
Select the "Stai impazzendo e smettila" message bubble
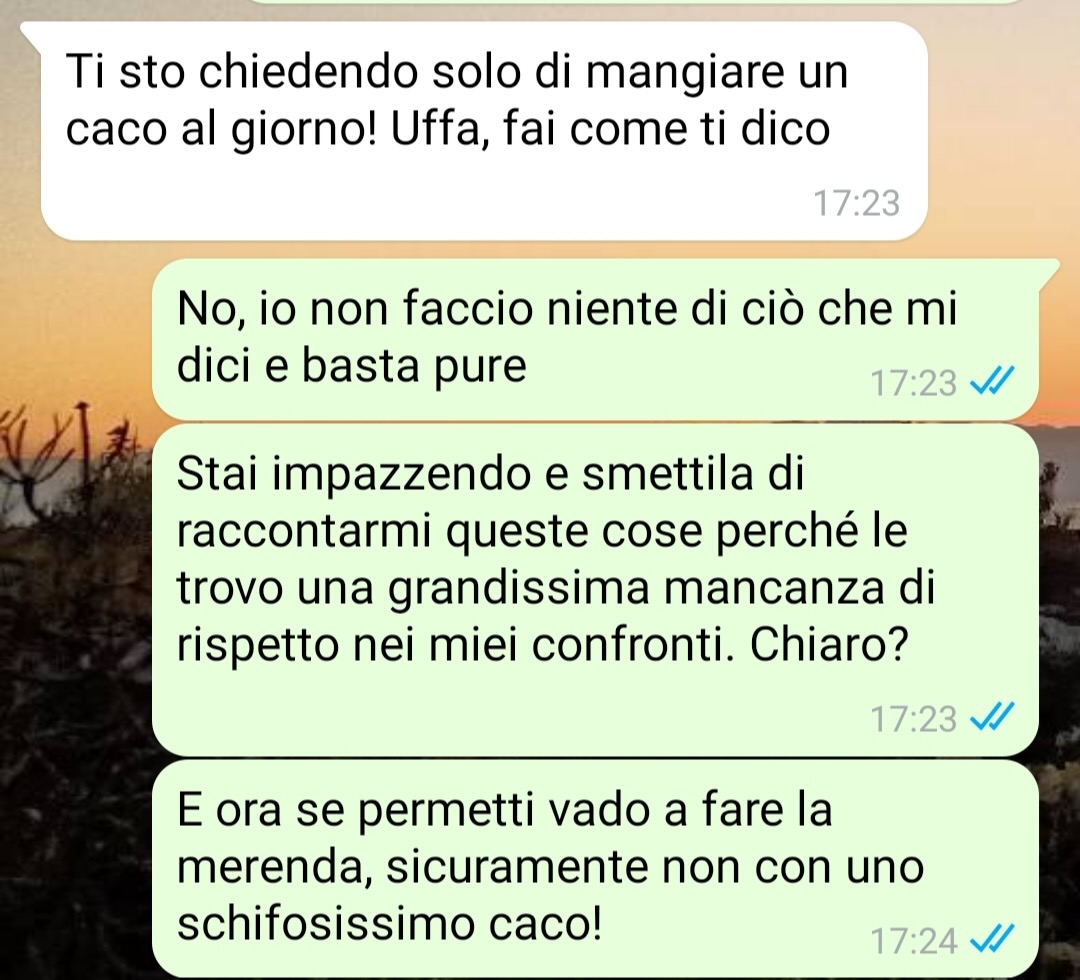pos(594,590)
